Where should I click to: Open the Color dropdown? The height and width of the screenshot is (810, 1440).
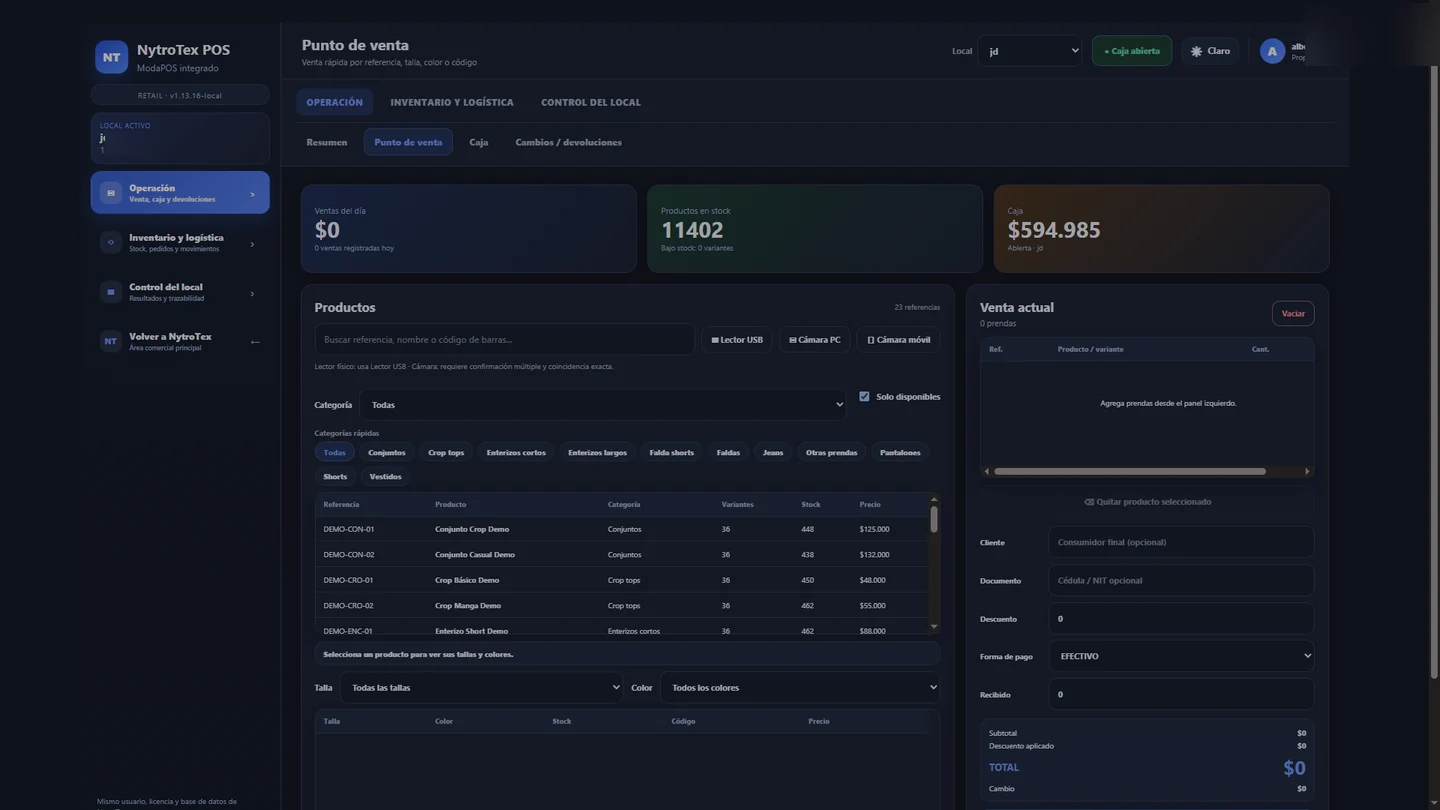pyautogui.click(x=800, y=688)
